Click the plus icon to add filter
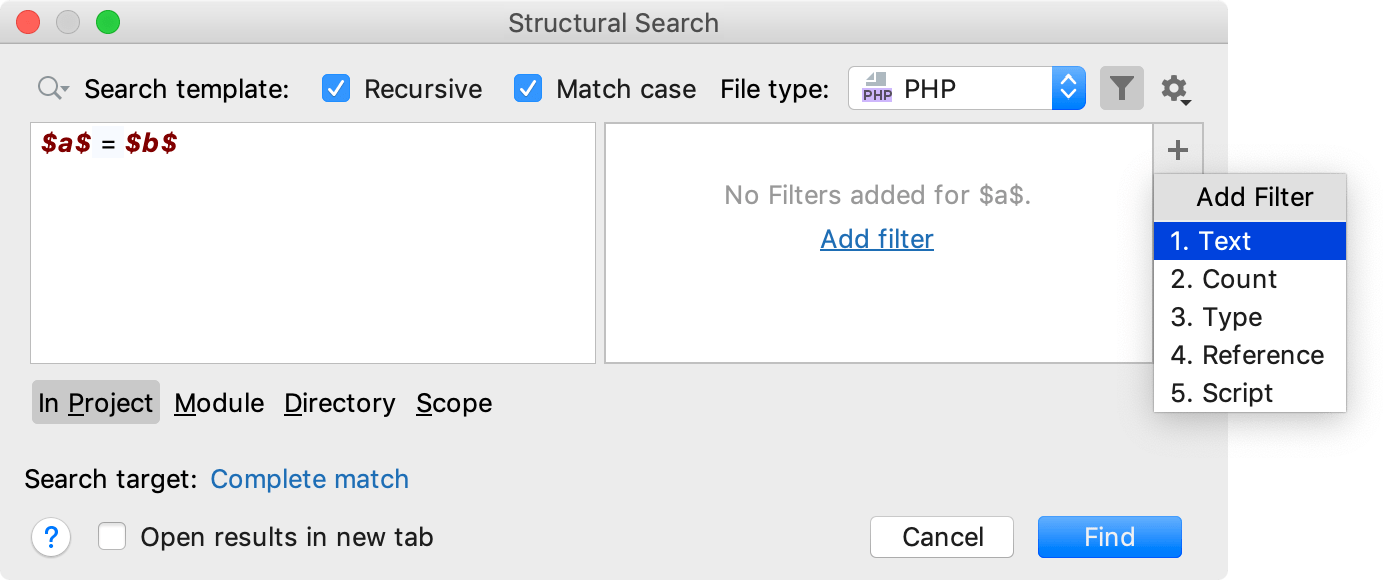 click(x=1178, y=150)
